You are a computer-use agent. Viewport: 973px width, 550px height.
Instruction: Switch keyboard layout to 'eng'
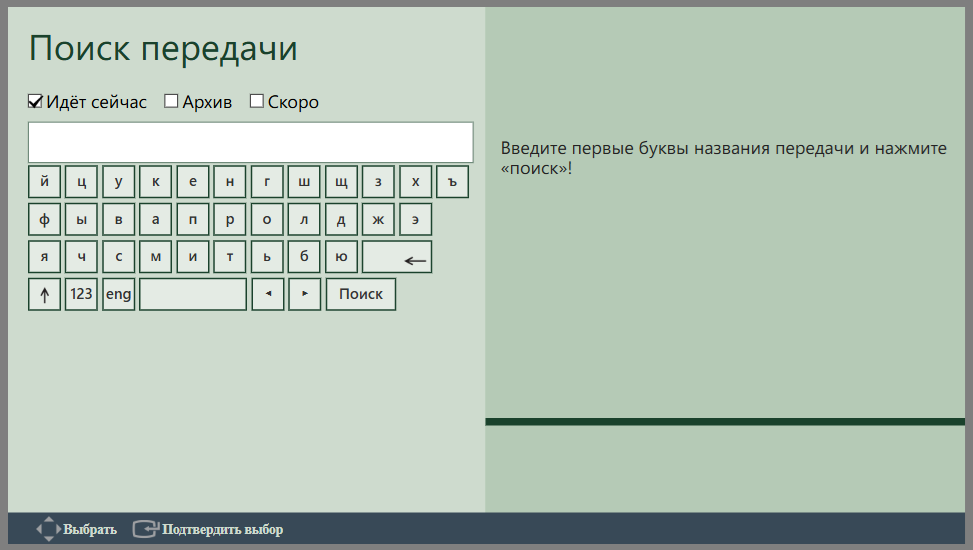[119, 294]
